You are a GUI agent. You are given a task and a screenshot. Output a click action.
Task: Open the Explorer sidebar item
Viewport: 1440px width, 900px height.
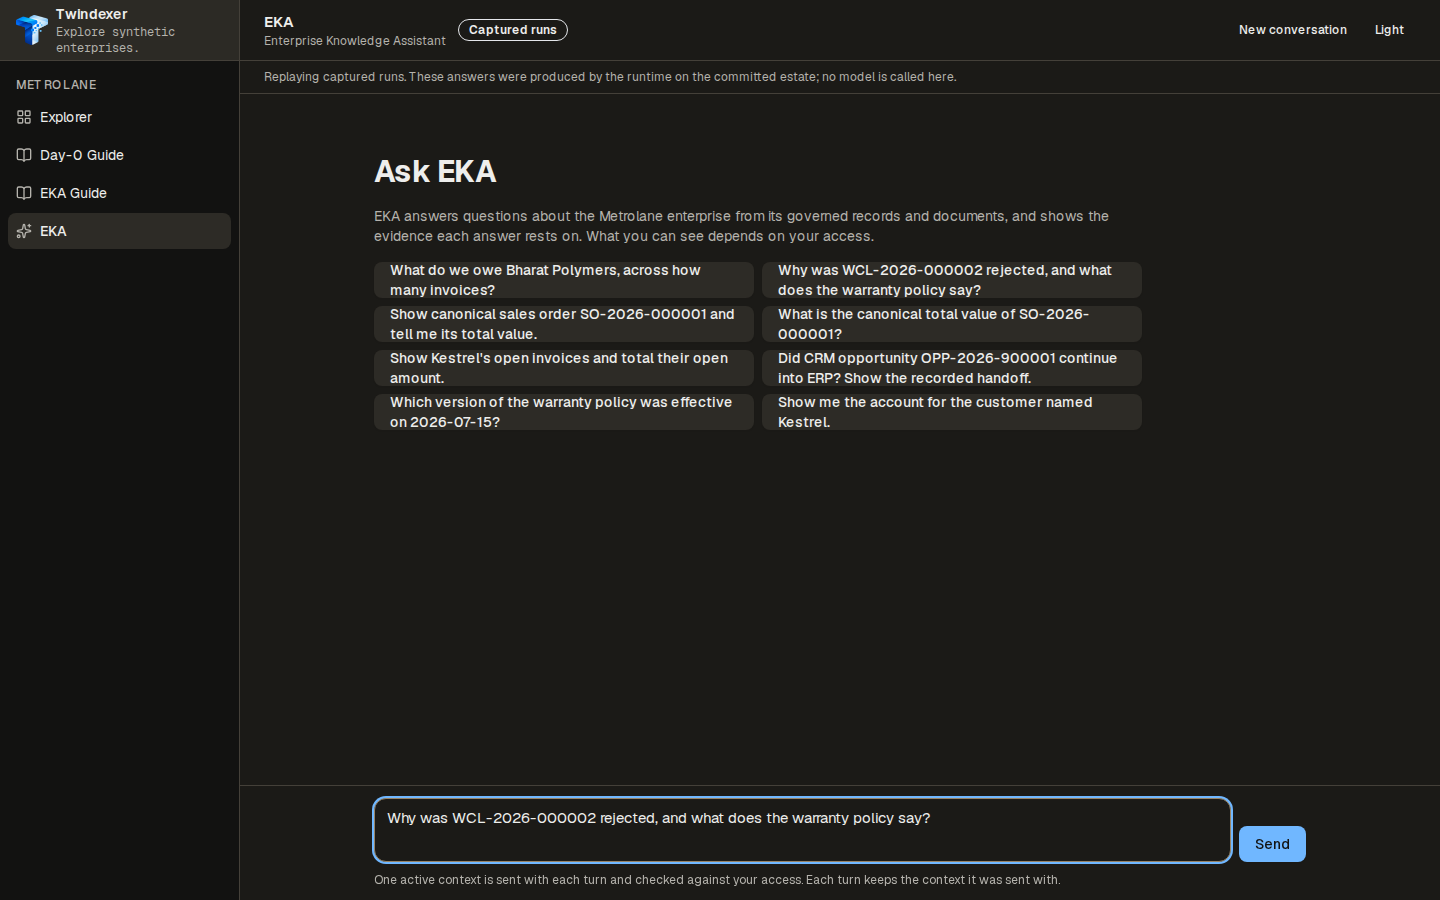coord(119,117)
